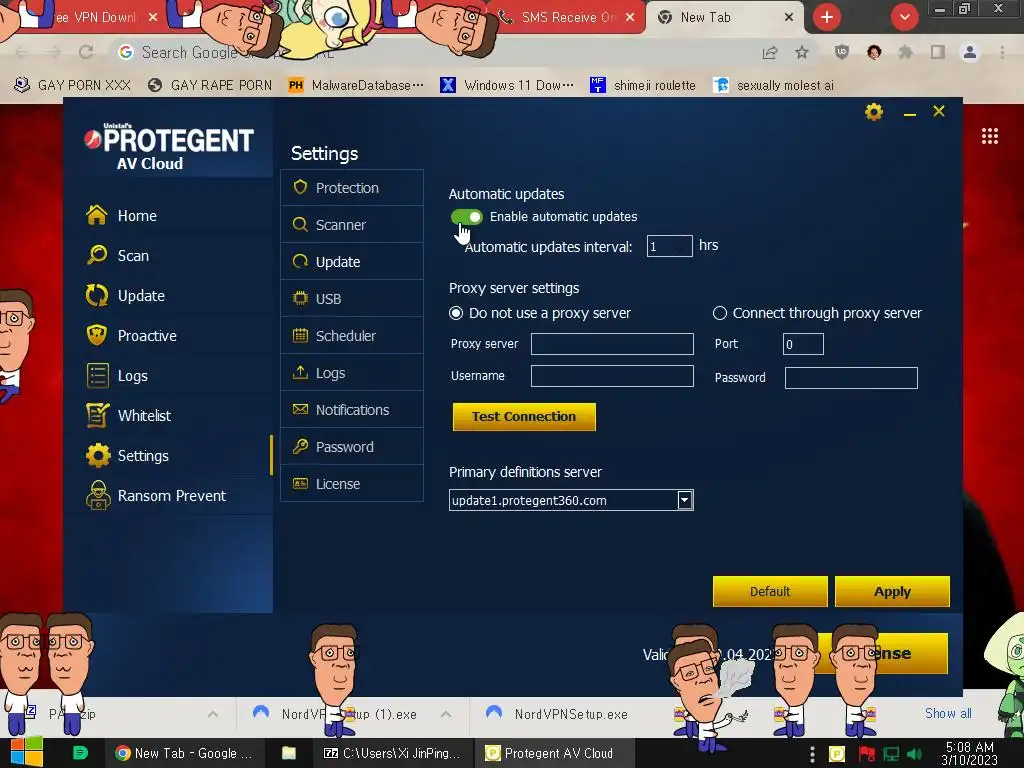Bookmark this tab star icon
The height and width of the screenshot is (768, 1024).
coord(802,52)
